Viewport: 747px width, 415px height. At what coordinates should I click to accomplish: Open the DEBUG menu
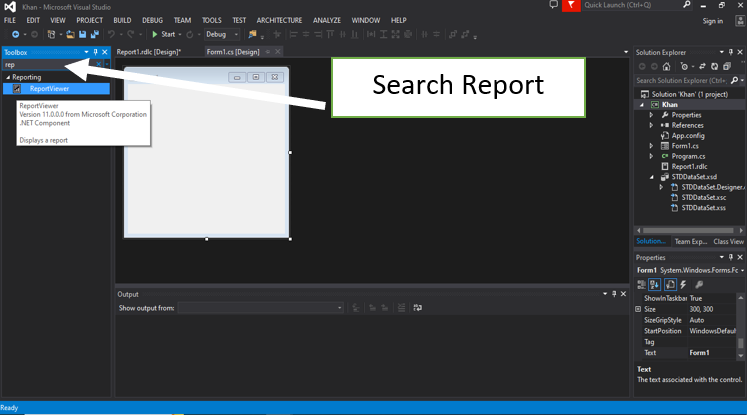(152, 20)
